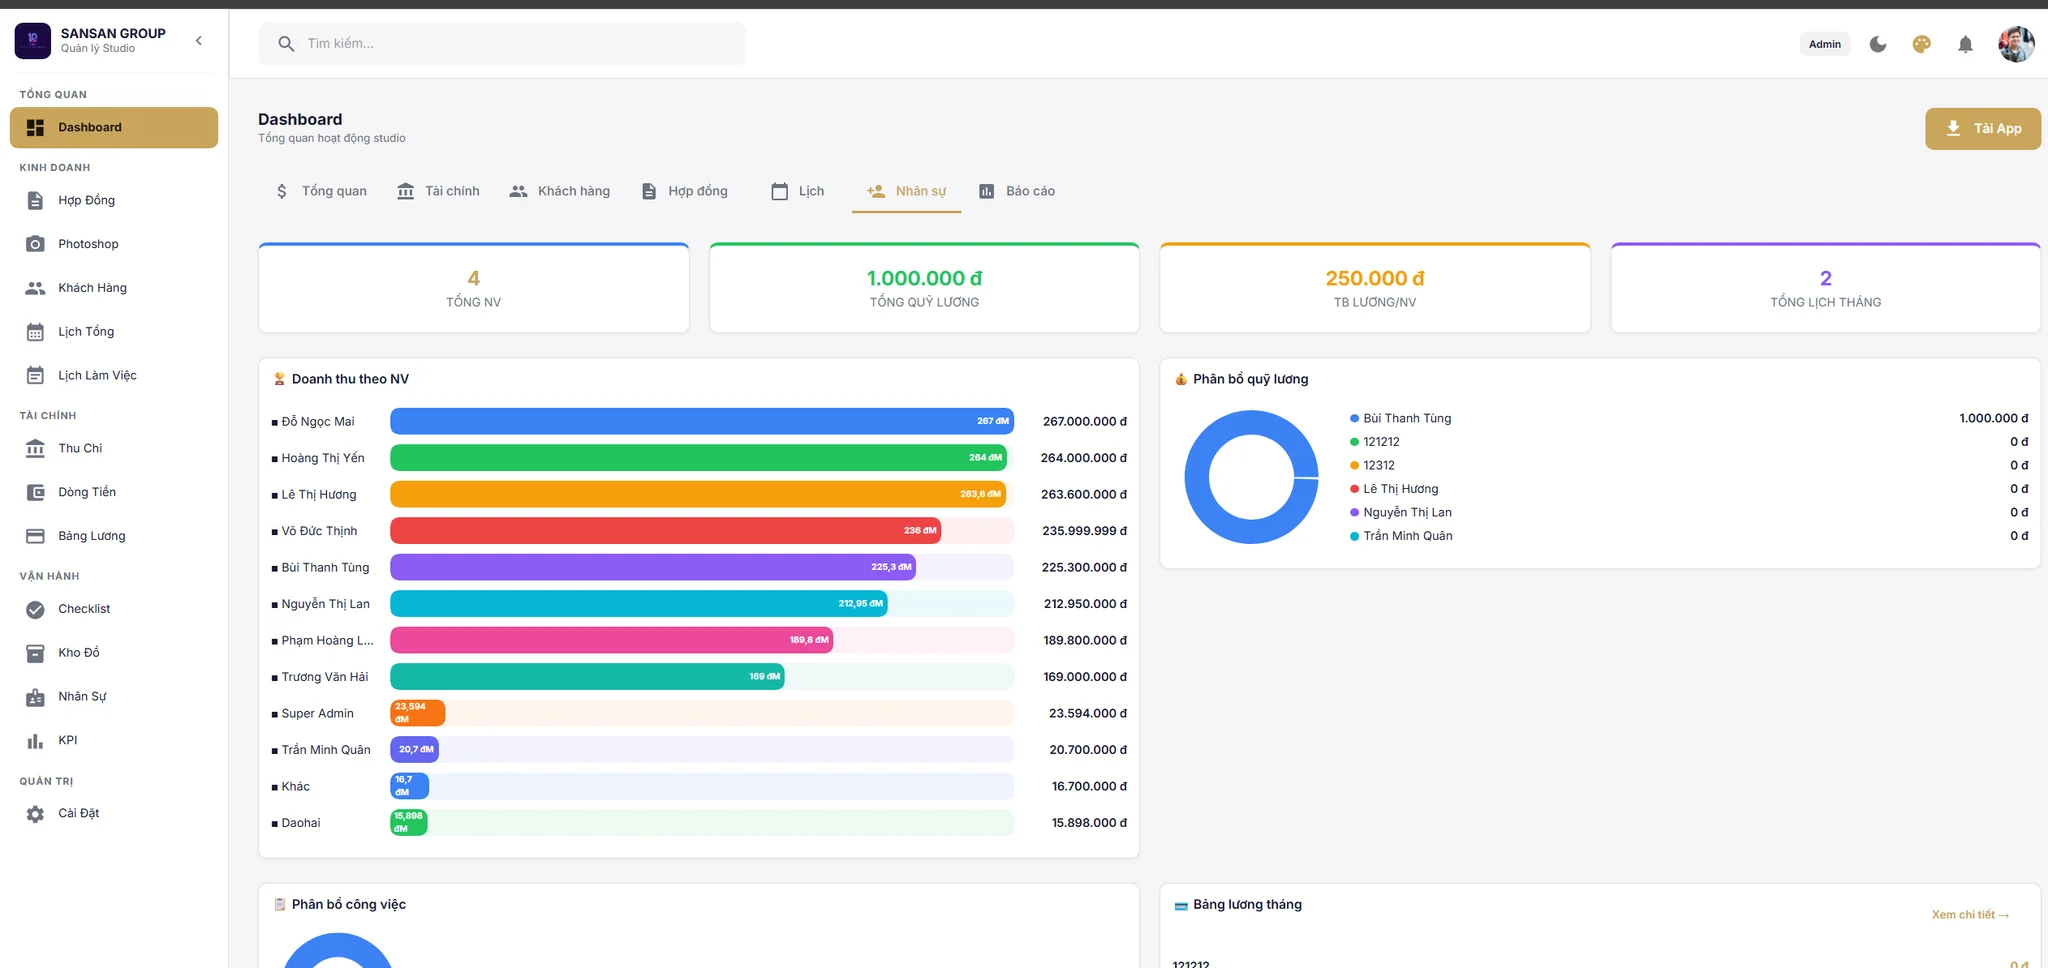This screenshot has width=2048, height=968.
Task: Open KPI from the sidebar menu
Action: point(114,741)
